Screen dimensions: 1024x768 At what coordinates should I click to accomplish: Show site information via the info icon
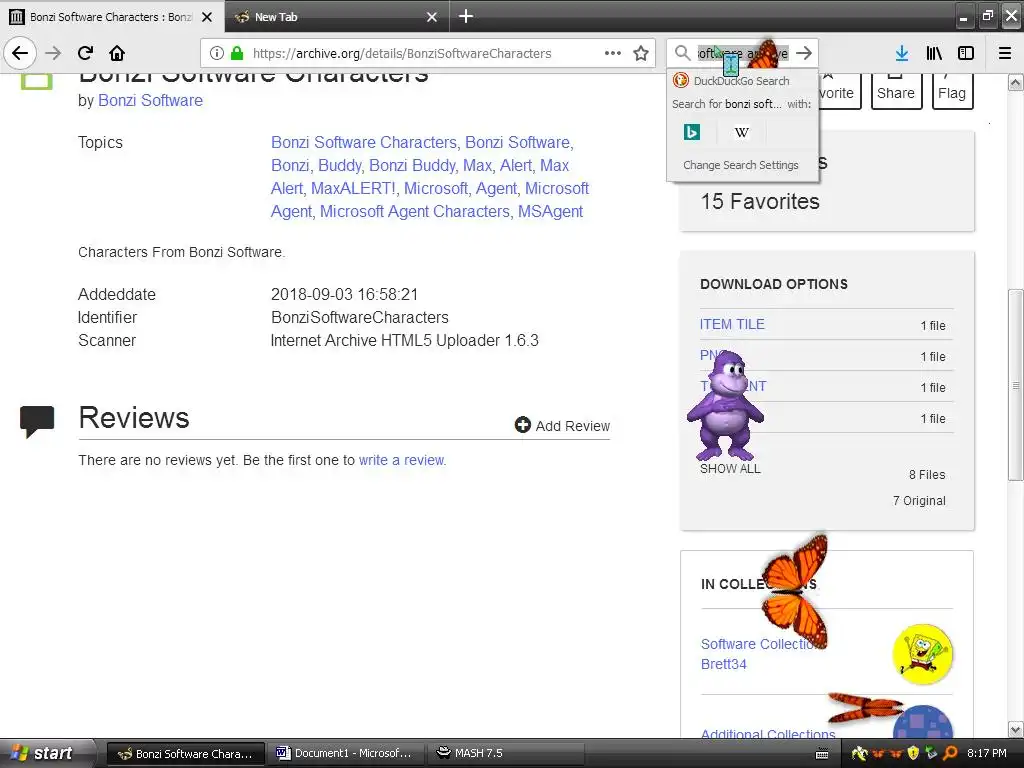point(217,53)
